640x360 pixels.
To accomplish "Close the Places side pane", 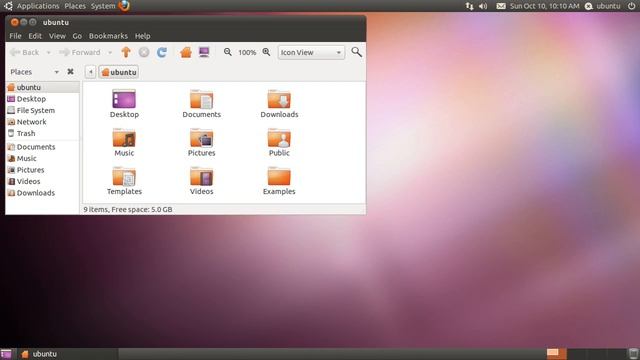I will (x=70, y=71).
